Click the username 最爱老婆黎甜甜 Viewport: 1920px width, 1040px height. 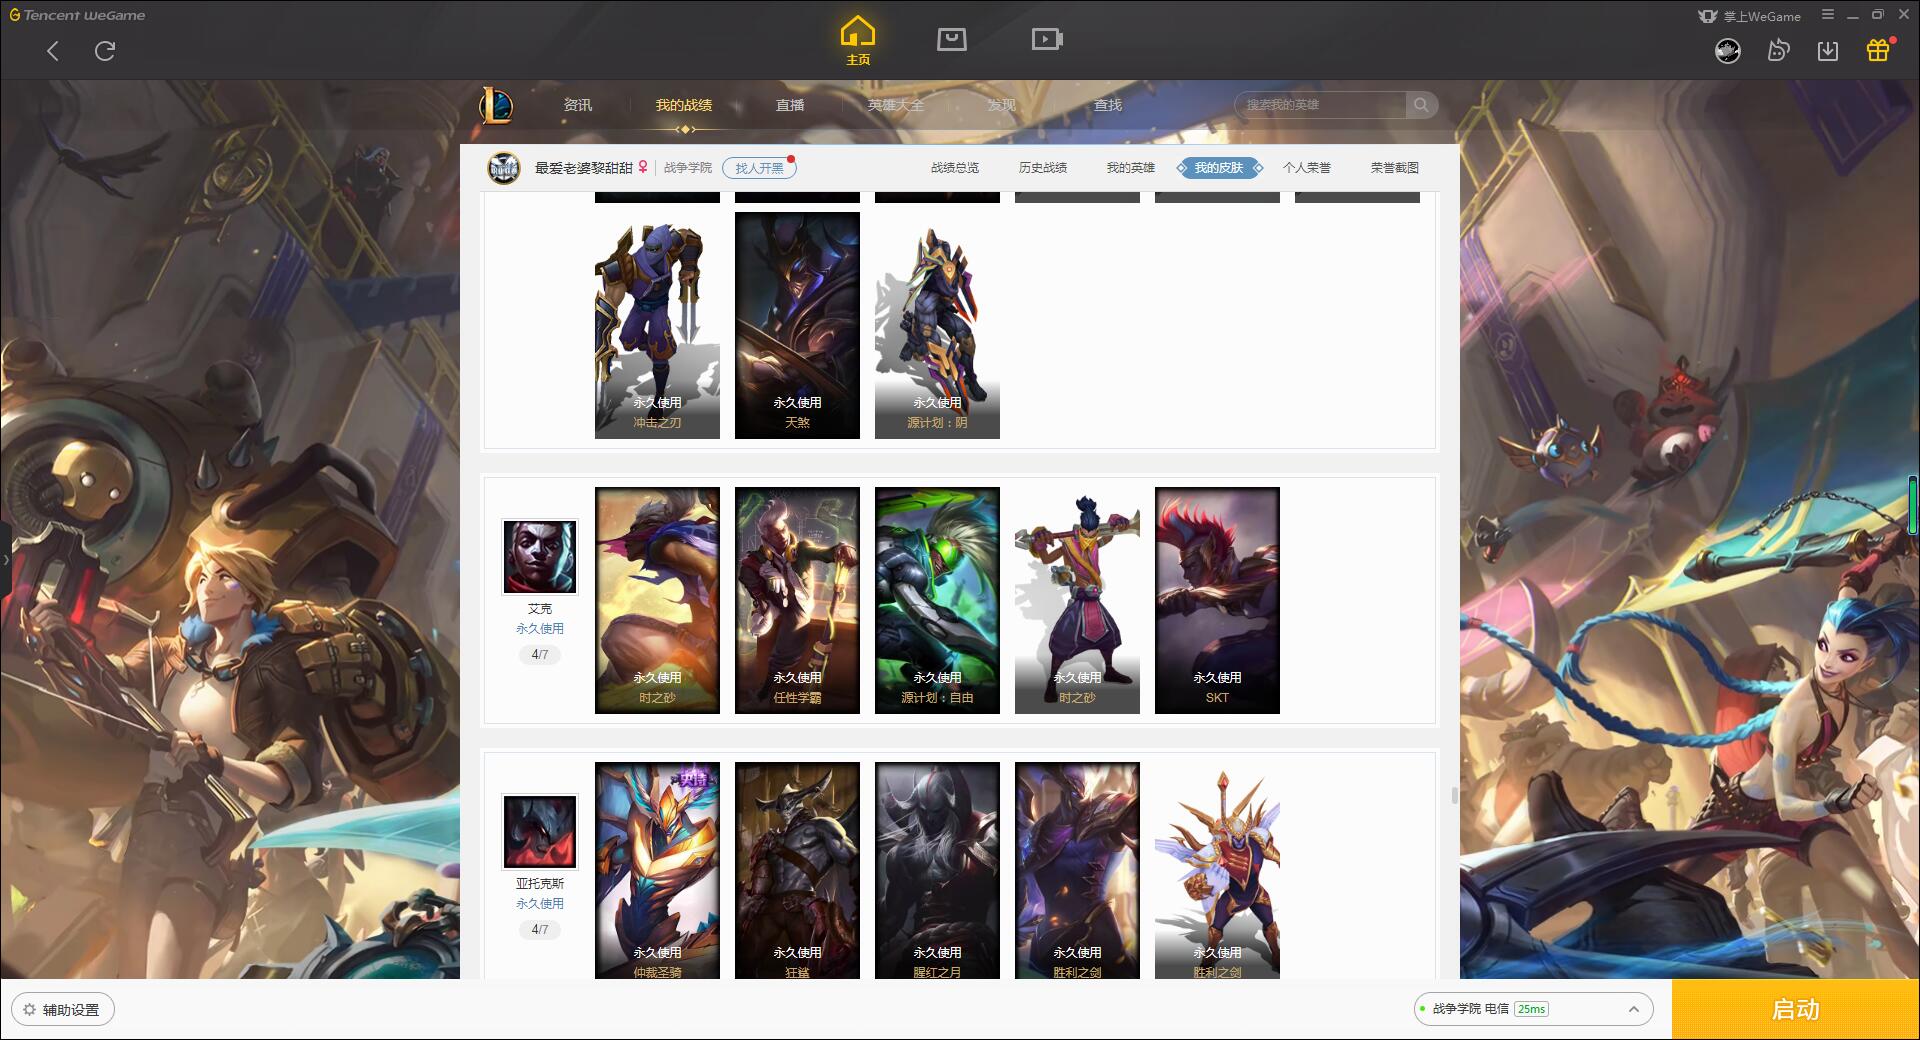coord(584,168)
